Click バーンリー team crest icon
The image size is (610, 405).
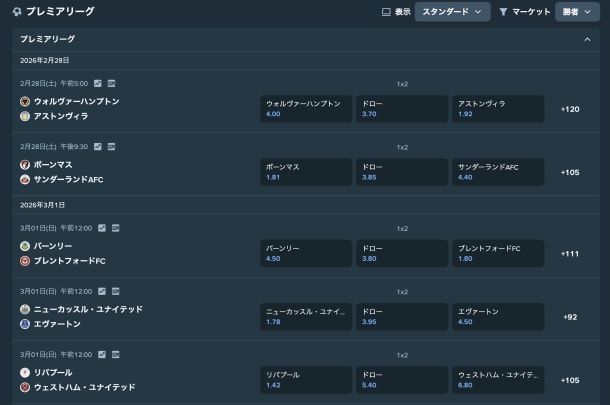tap(25, 246)
